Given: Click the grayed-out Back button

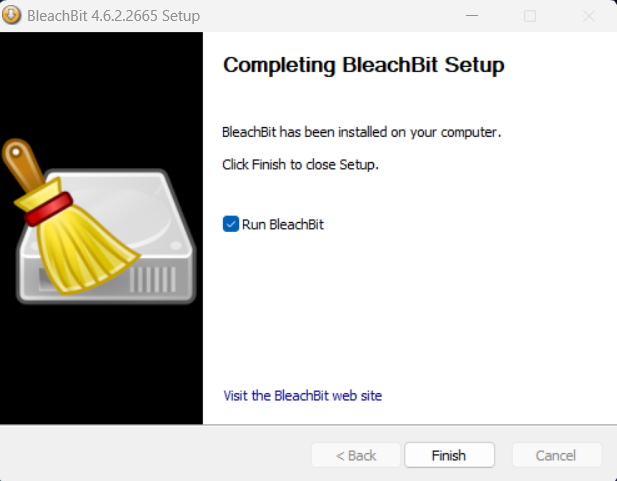Looking at the screenshot, I should [356, 455].
